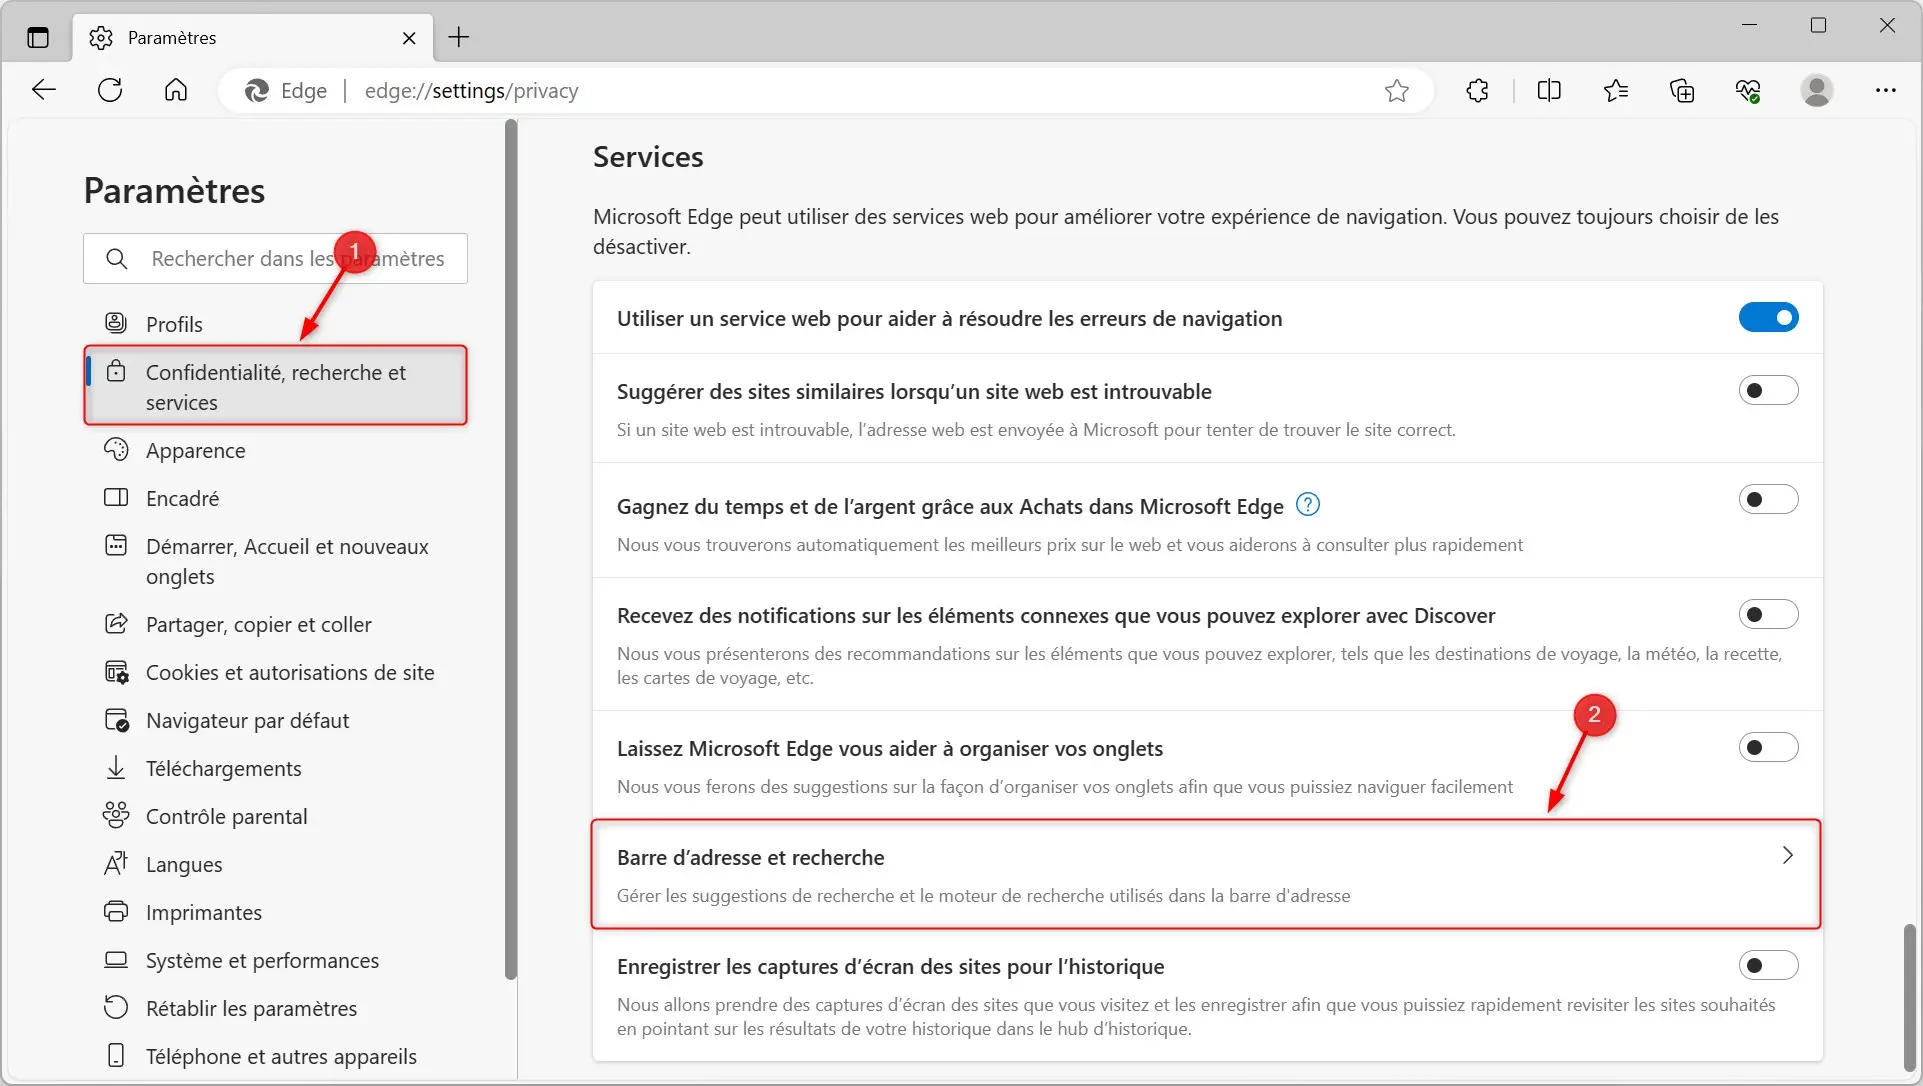Viewport: 1923px width, 1086px height.
Task: Open the home page icon
Action: [x=176, y=90]
